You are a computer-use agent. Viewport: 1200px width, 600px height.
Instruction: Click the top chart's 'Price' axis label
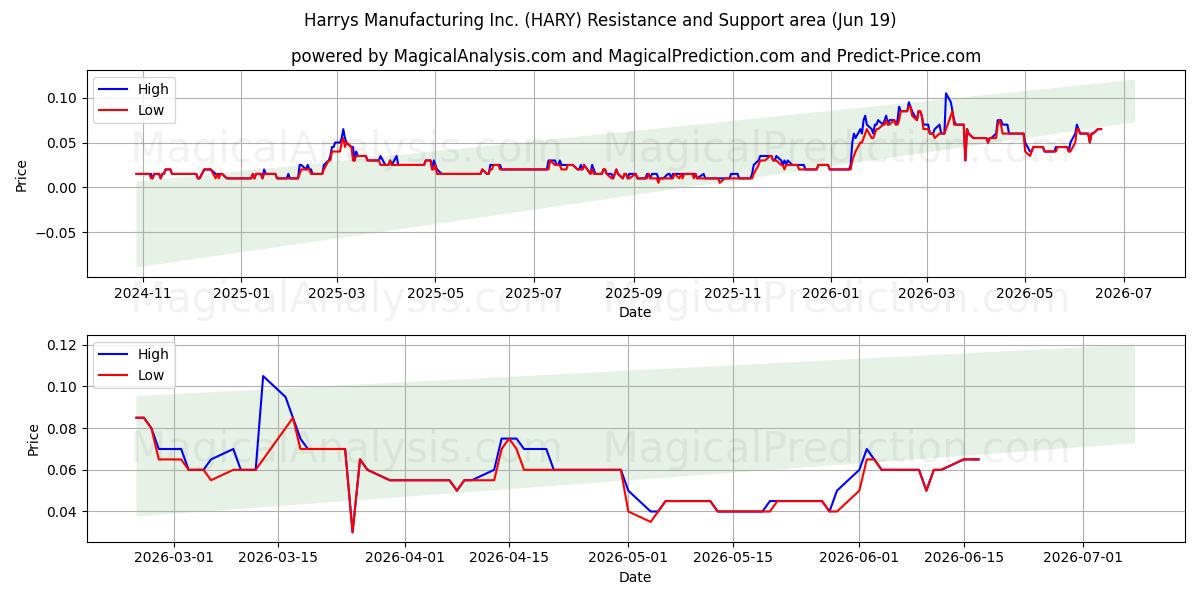(x=22, y=174)
